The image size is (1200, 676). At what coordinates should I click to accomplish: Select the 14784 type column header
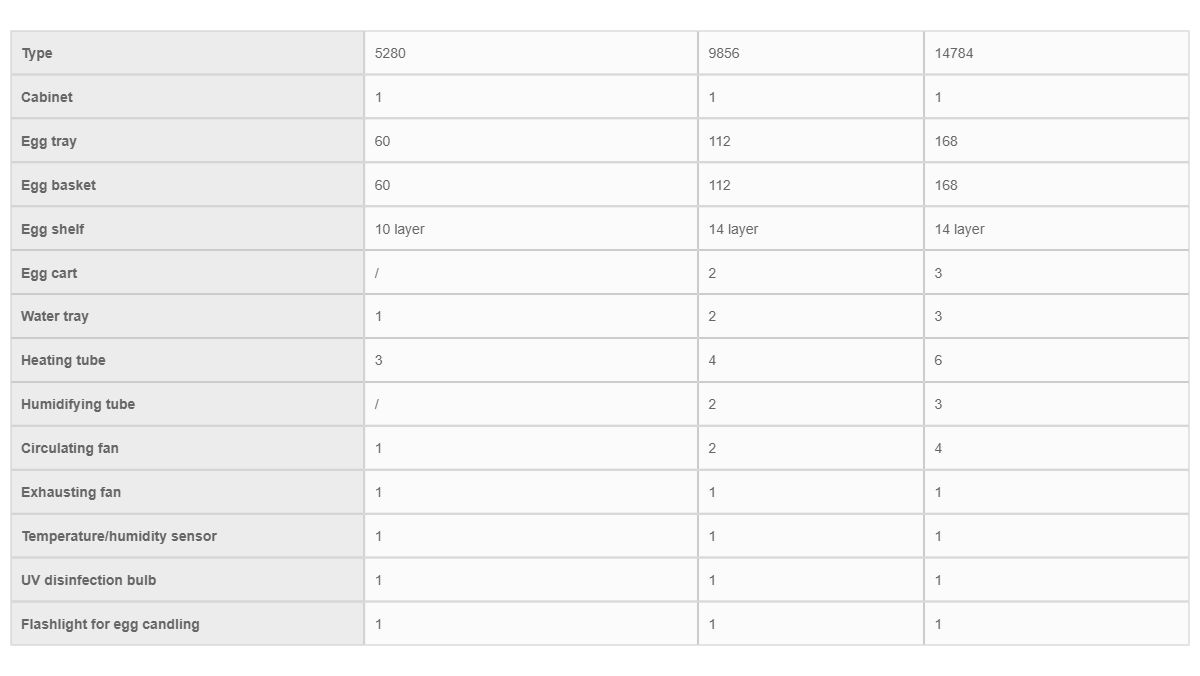coord(1057,53)
